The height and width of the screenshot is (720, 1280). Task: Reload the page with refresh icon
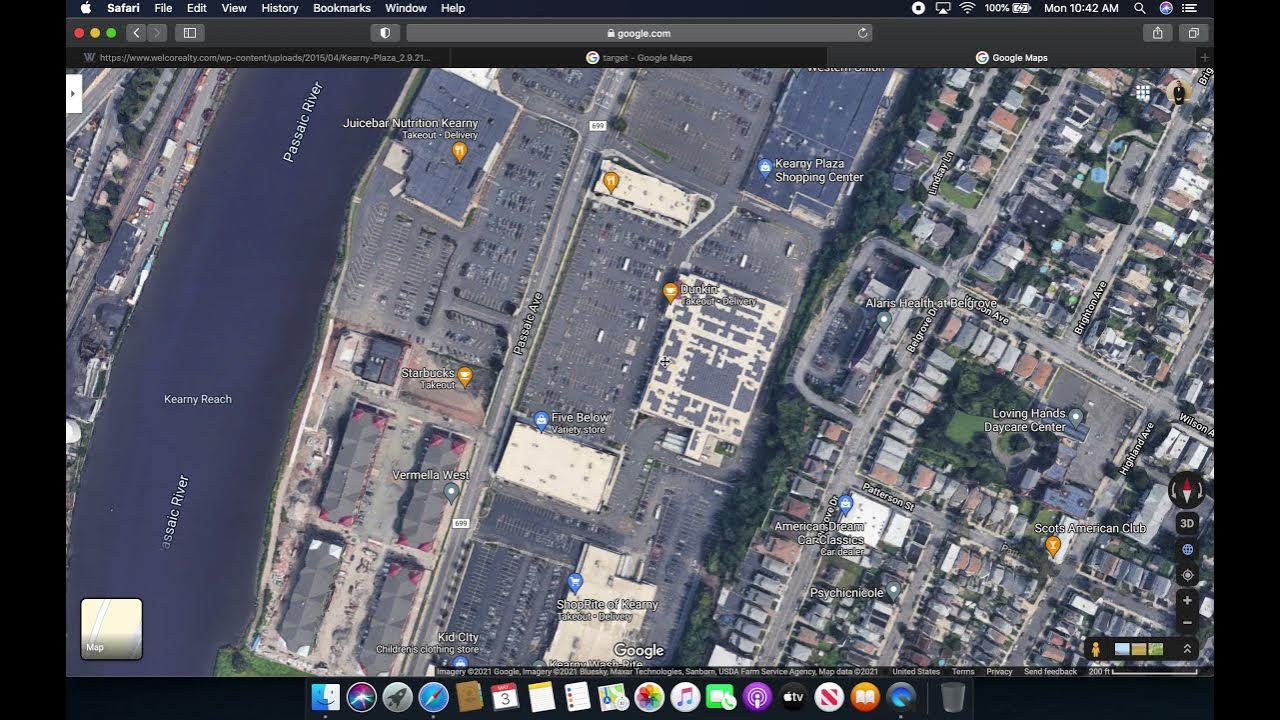tap(862, 33)
